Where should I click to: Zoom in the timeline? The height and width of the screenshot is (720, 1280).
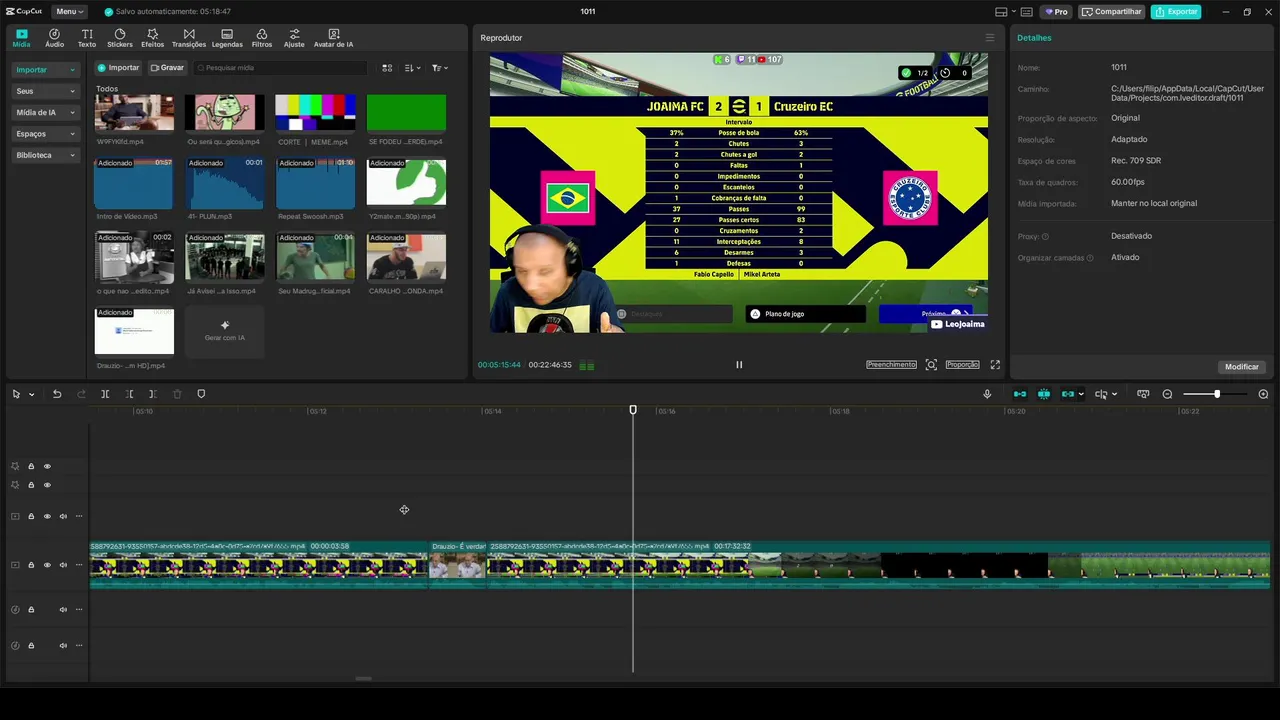click(1263, 394)
